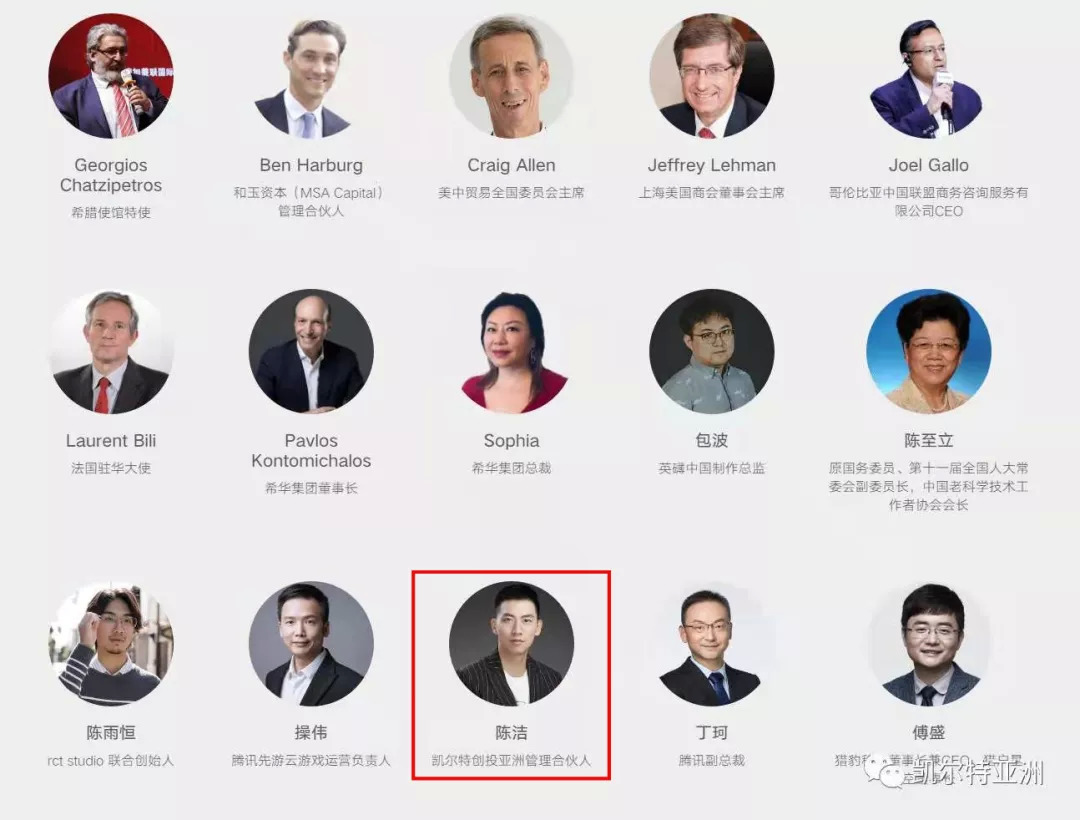Click 操伟's headshot
The height and width of the screenshot is (820, 1080).
click(311, 643)
